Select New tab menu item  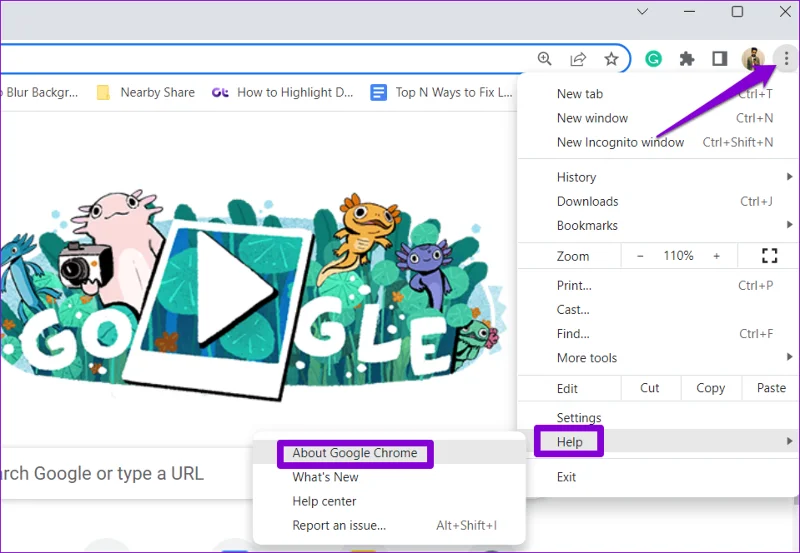click(659, 94)
